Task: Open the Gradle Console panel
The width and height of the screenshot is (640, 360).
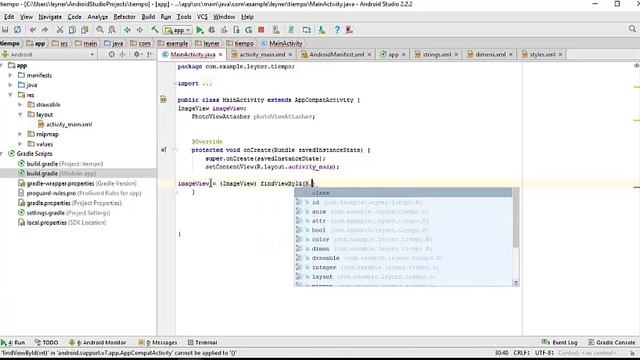Action: 611,342
